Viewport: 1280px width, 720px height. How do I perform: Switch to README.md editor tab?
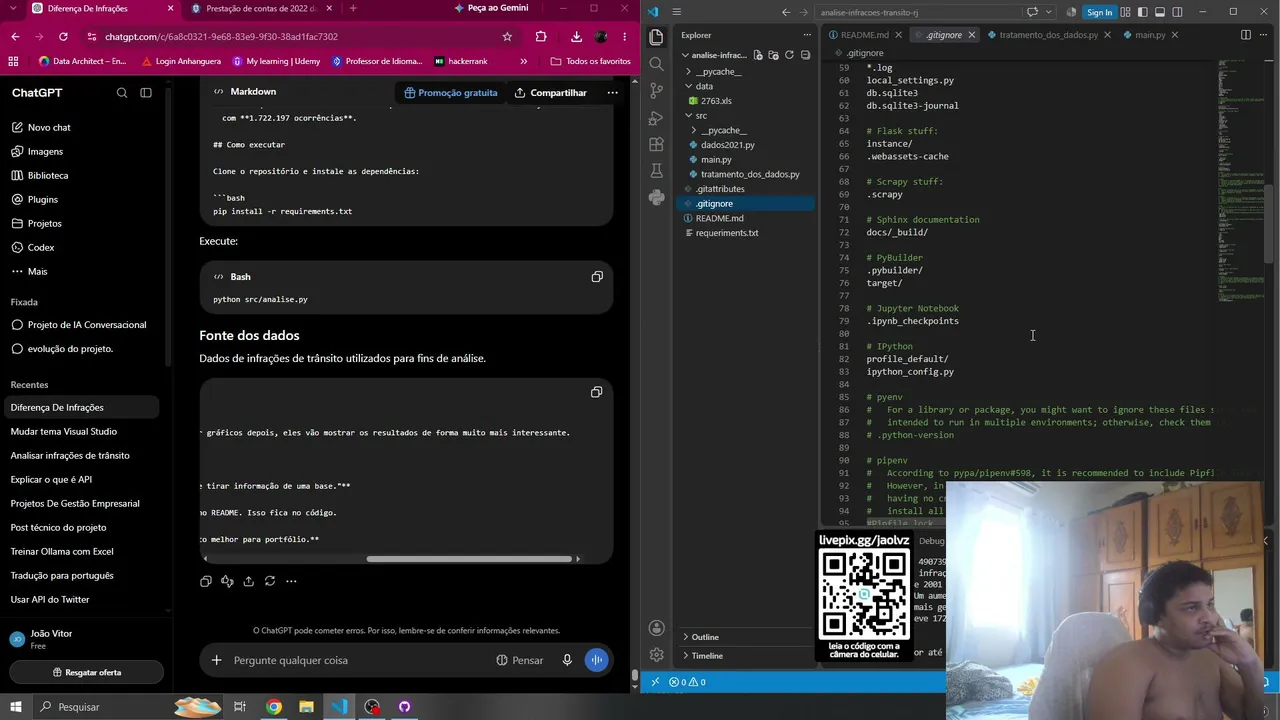(864, 35)
